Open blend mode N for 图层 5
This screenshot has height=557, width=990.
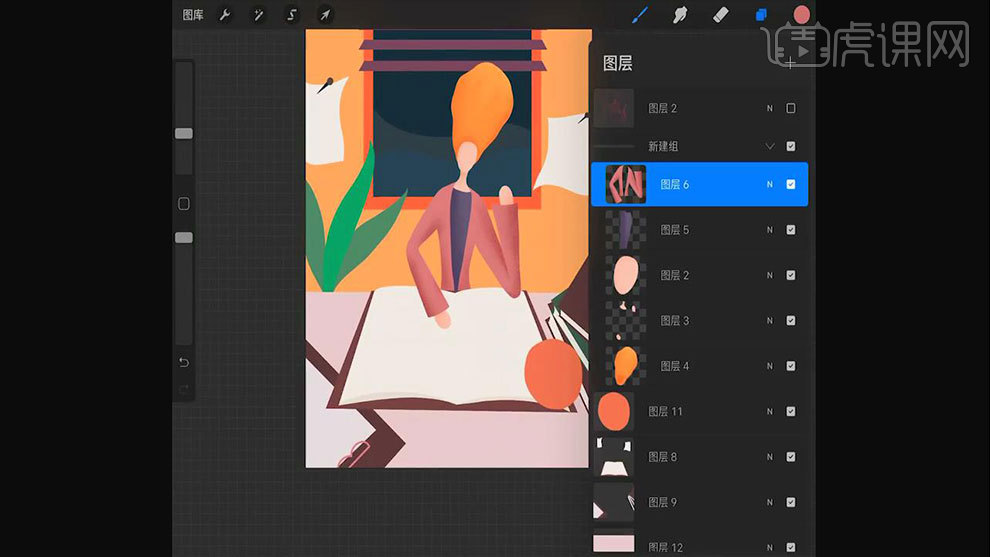click(770, 230)
